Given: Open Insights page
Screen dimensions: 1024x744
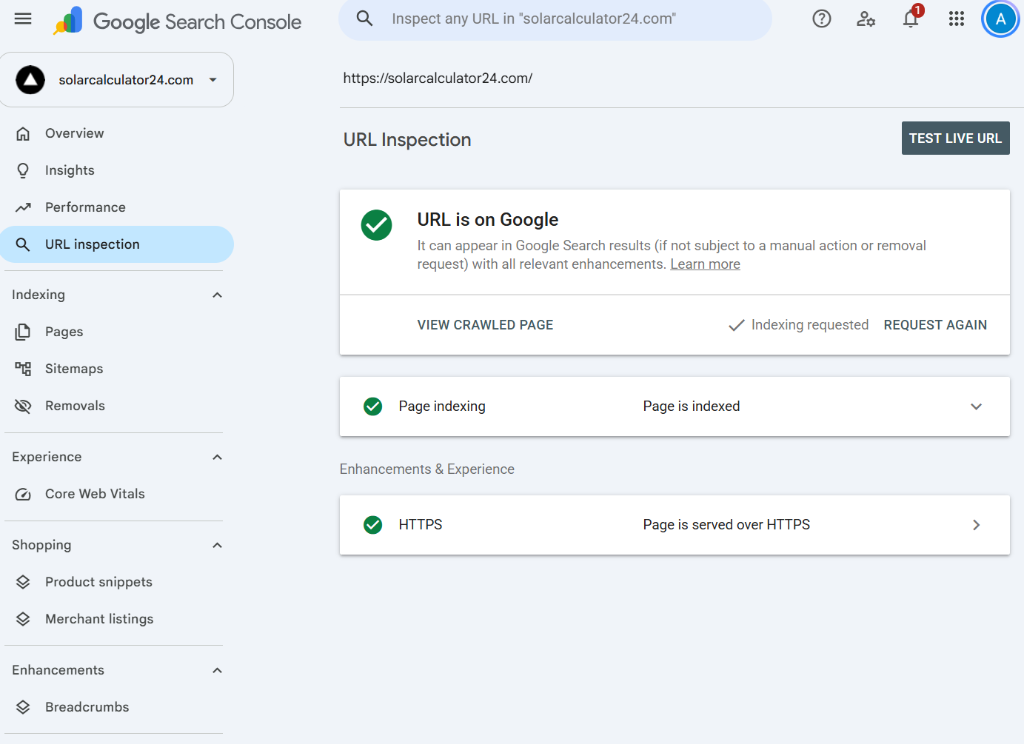Looking at the screenshot, I should click(x=70, y=170).
